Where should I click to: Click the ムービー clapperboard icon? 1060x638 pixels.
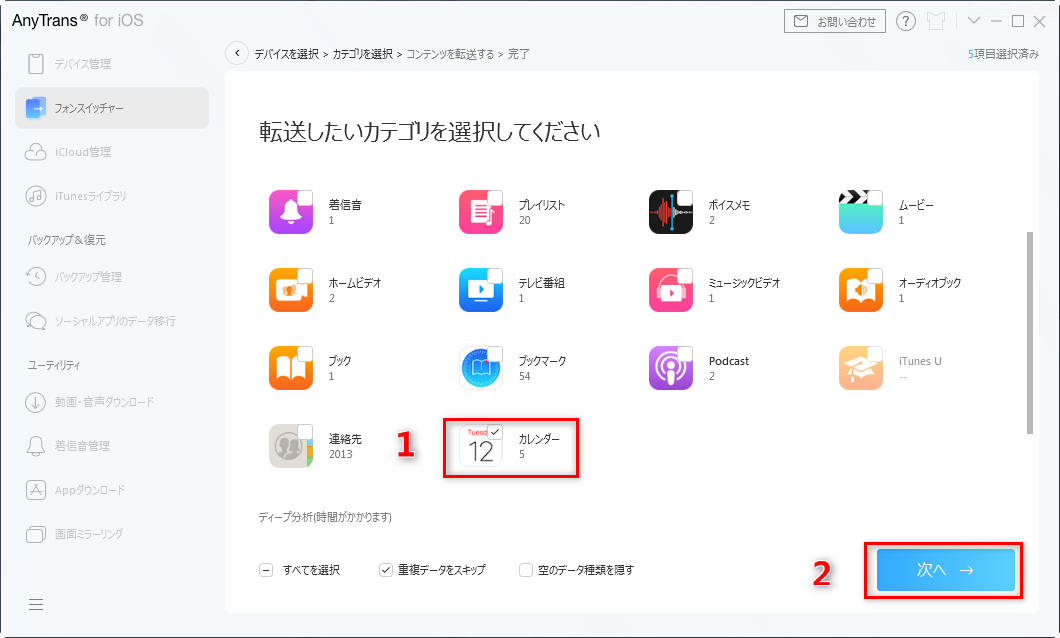tap(861, 212)
